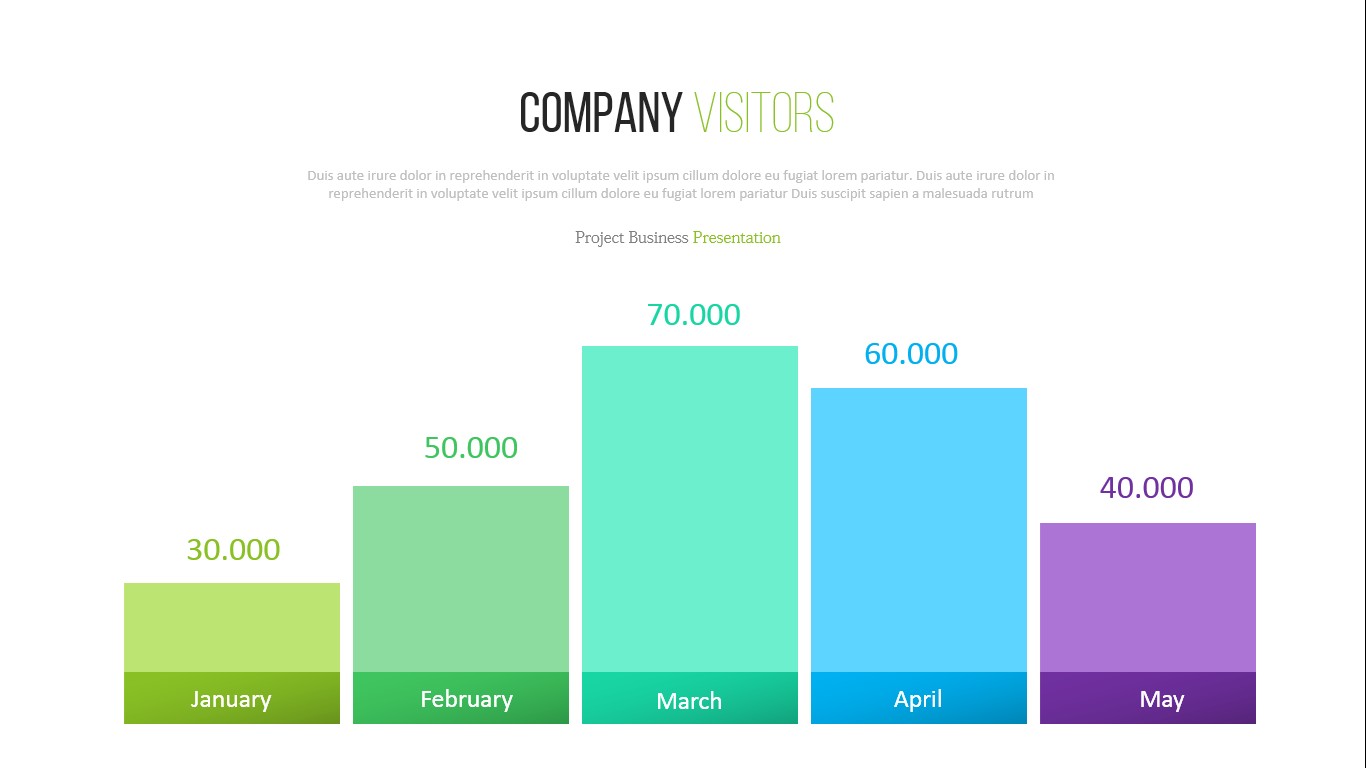Screen dimensions: 1366x768
Task: Select the April month label
Action: pos(918,699)
